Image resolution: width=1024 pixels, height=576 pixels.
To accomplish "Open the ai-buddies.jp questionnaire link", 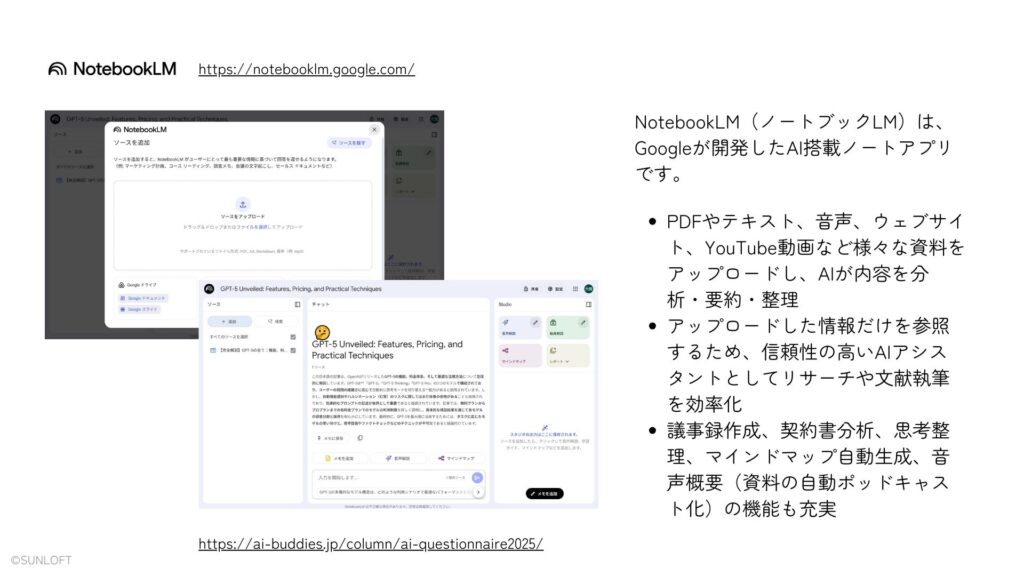I will pos(371,544).
